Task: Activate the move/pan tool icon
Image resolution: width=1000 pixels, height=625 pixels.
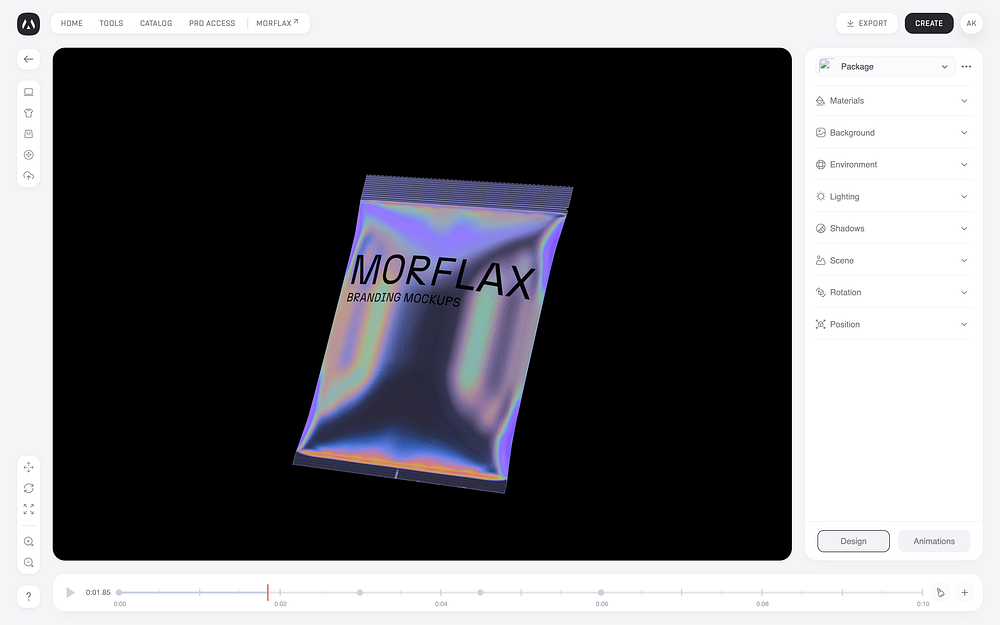Action: pyautogui.click(x=28, y=467)
